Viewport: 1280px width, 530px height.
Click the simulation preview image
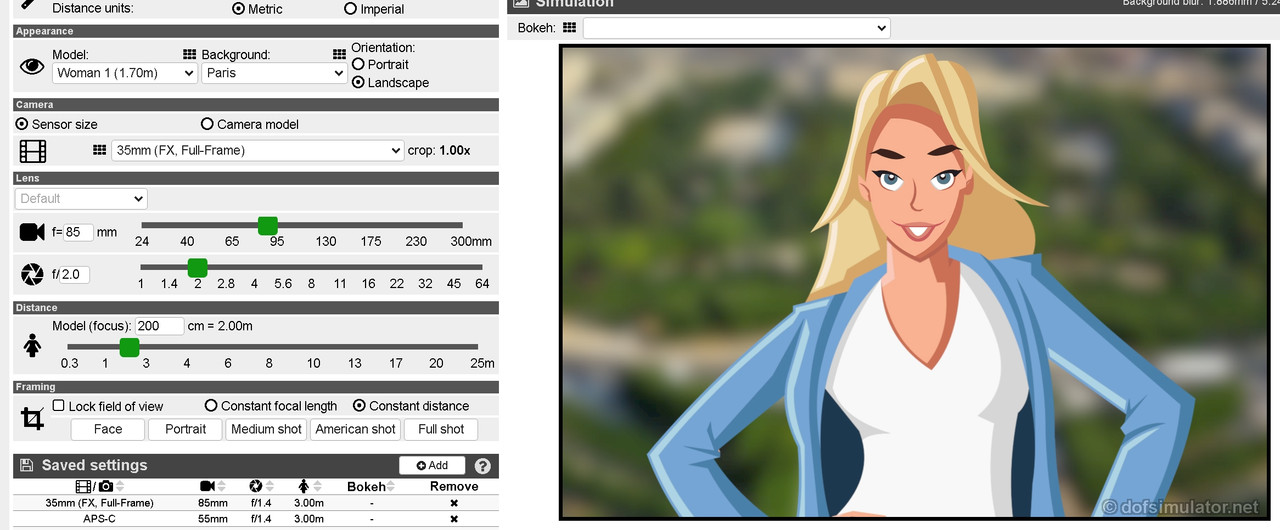point(915,282)
